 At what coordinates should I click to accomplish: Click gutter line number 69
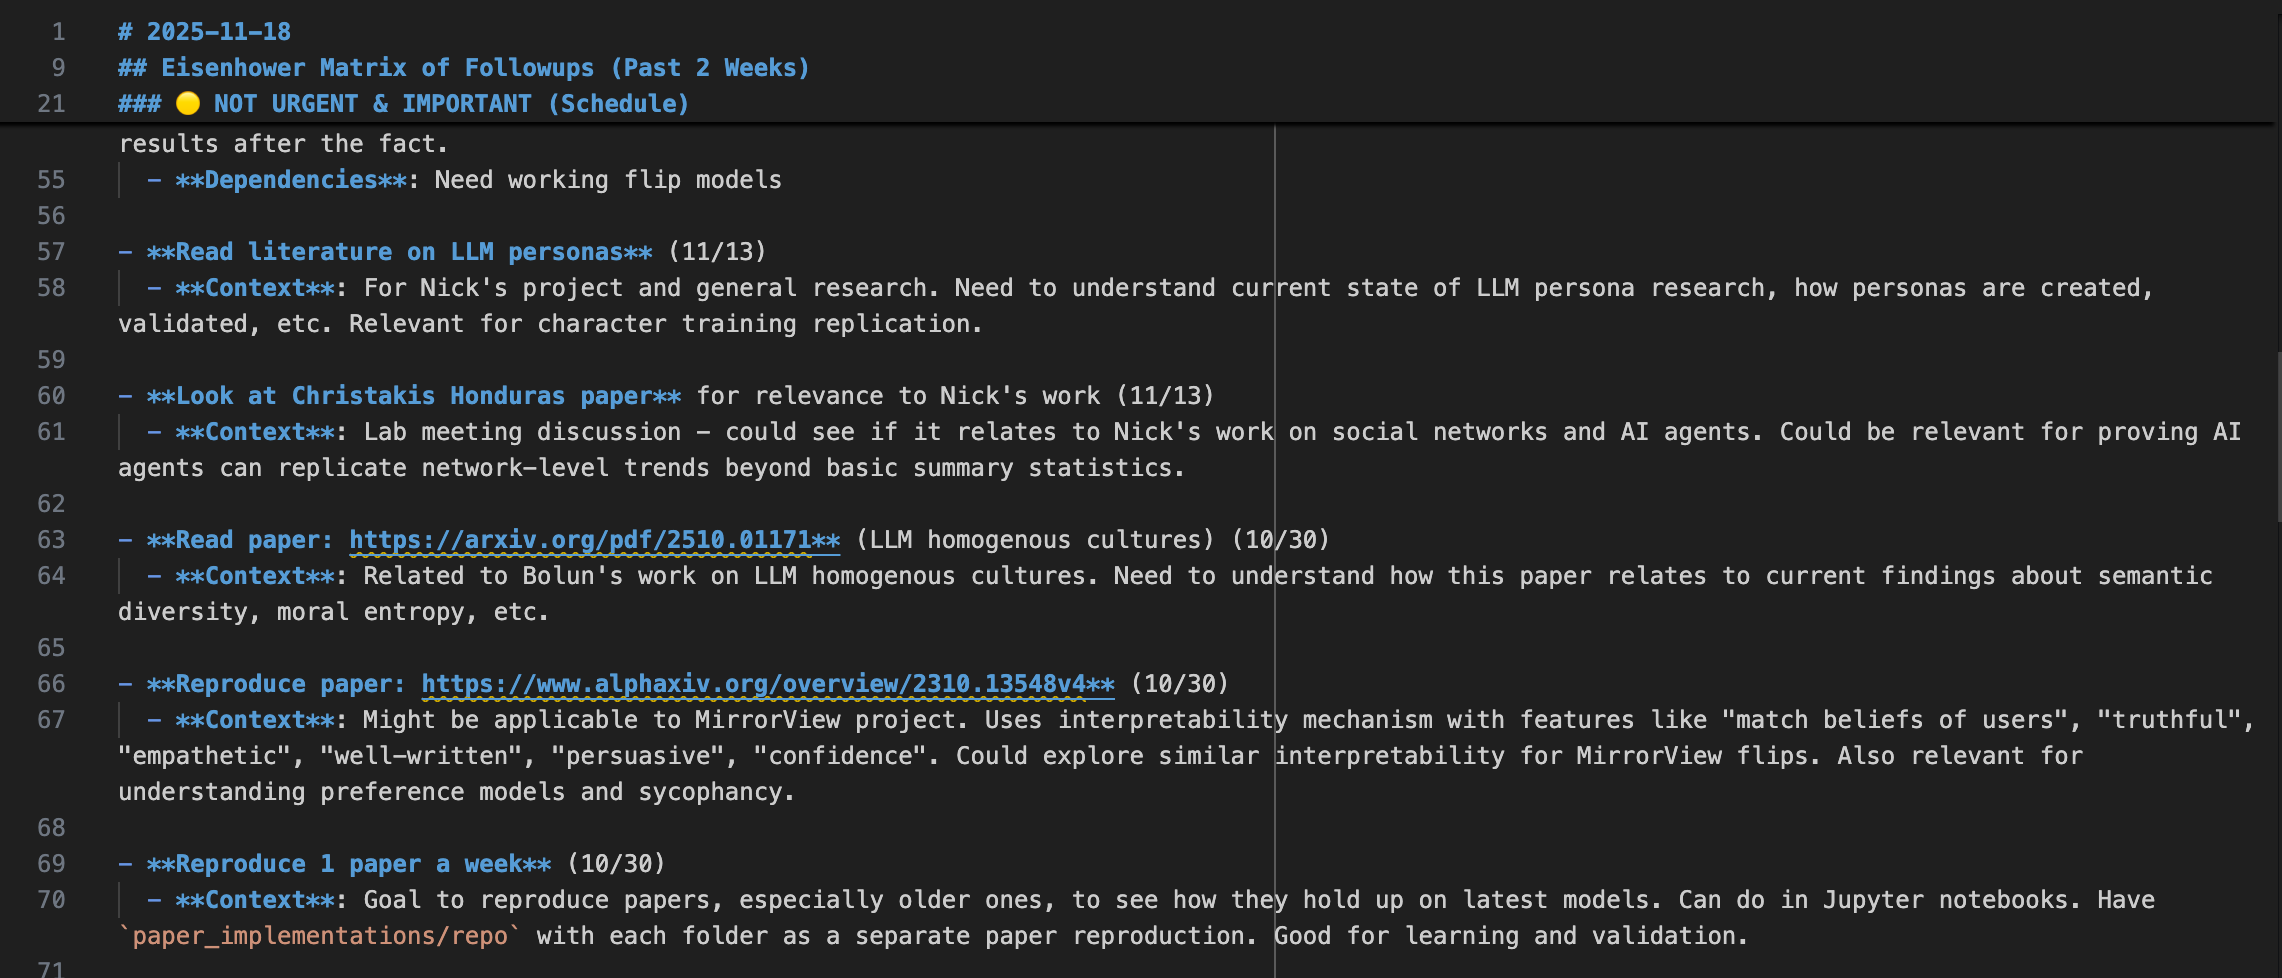(x=51, y=864)
